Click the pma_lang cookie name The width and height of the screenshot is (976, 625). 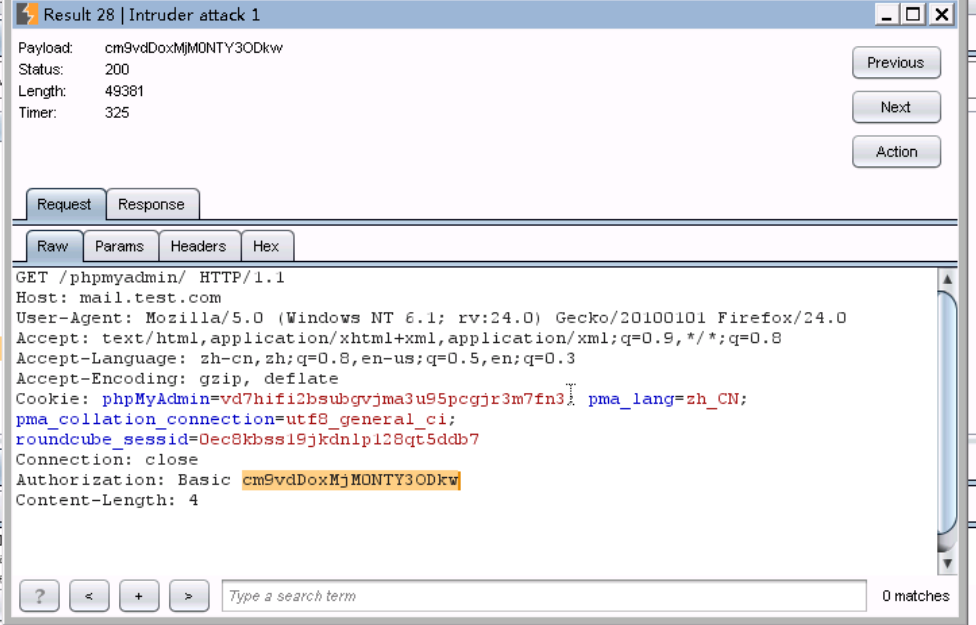coord(631,399)
